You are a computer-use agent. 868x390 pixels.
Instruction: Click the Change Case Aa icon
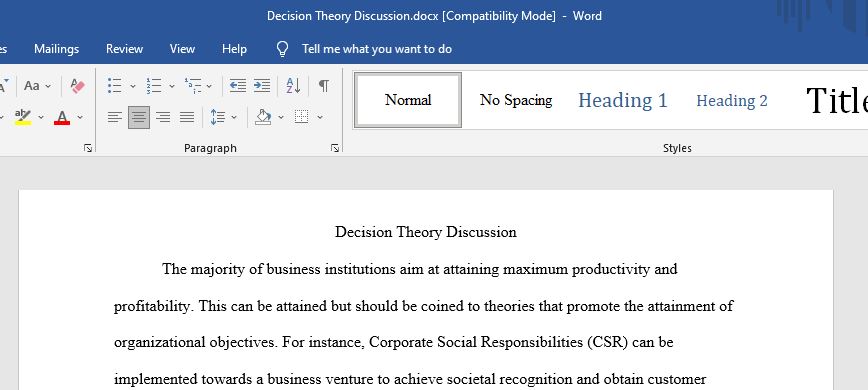tap(32, 86)
